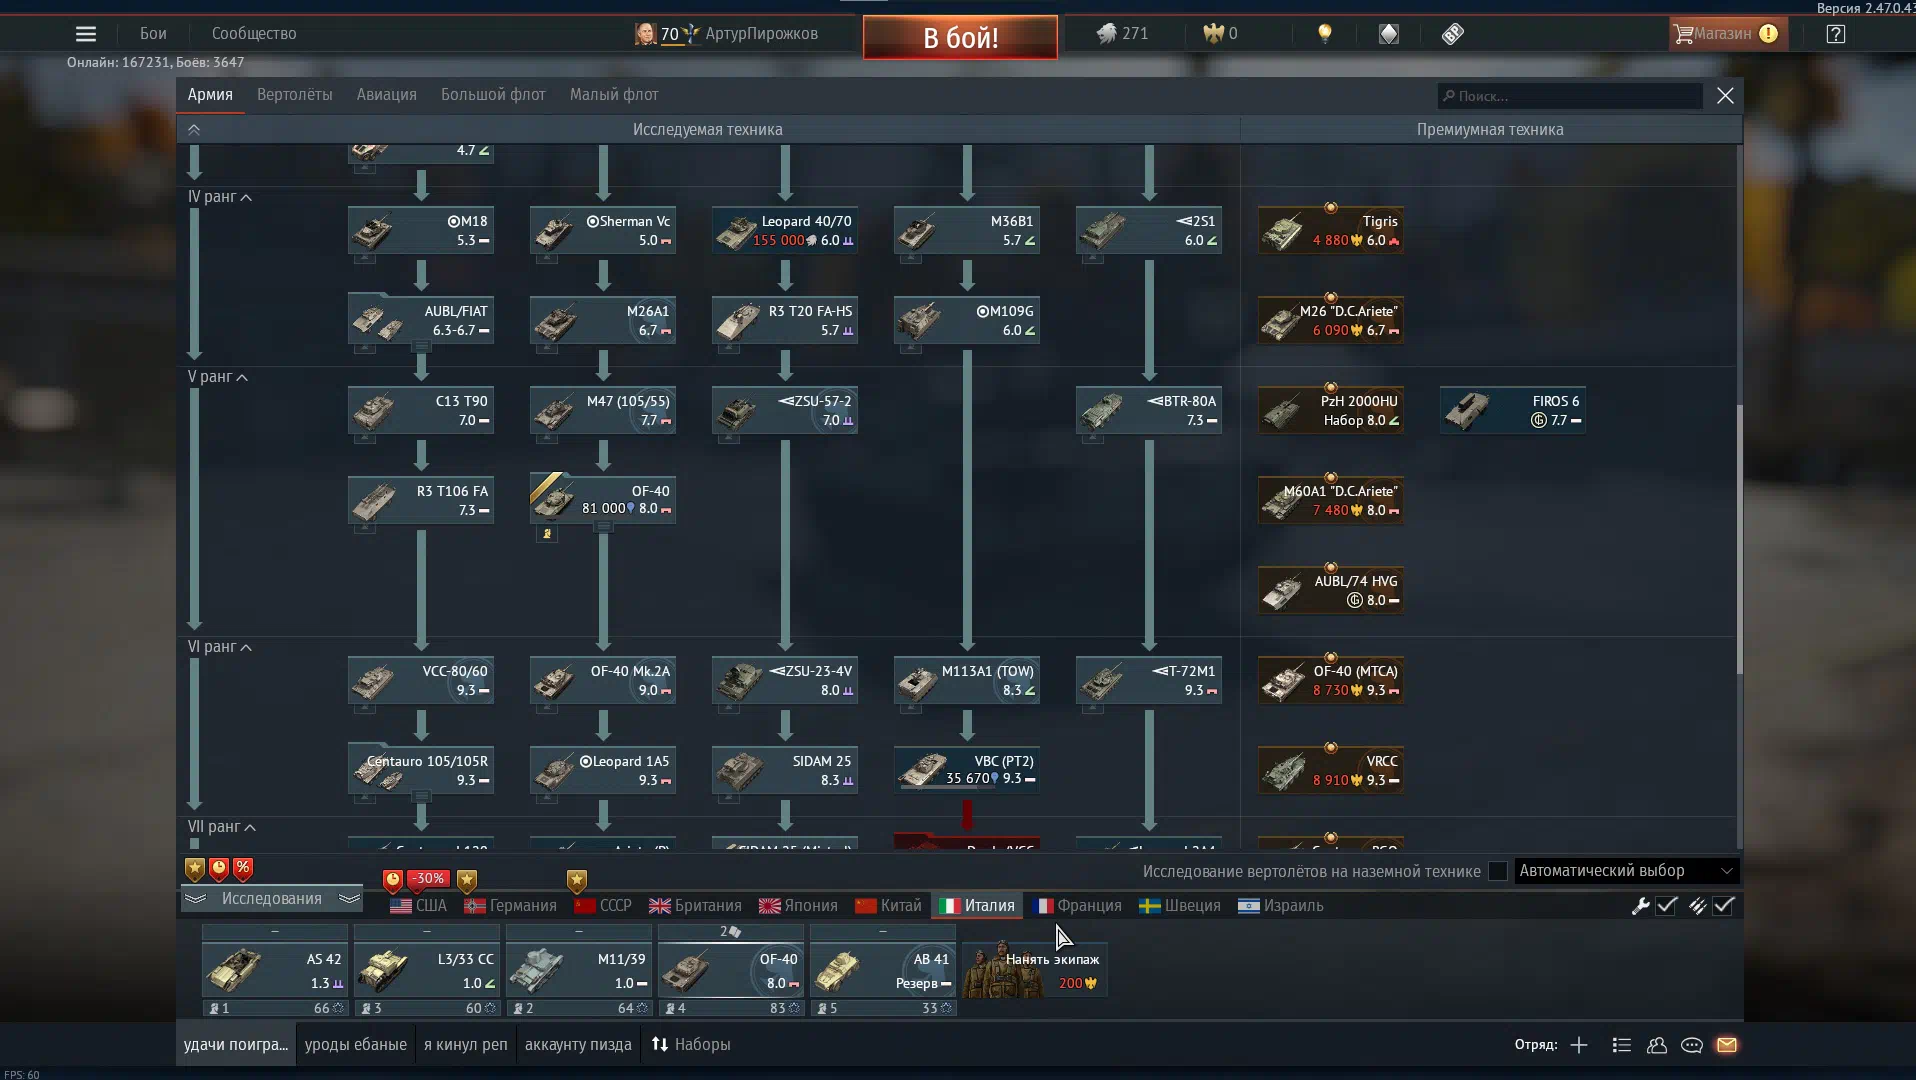Open the Магазин shop cart
The image size is (1916, 1080).
(1728, 34)
